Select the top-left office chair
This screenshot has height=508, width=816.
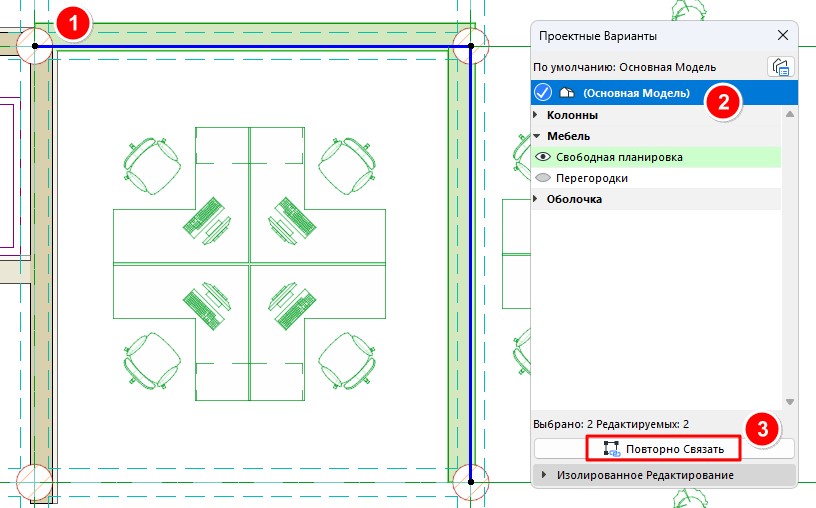(152, 166)
